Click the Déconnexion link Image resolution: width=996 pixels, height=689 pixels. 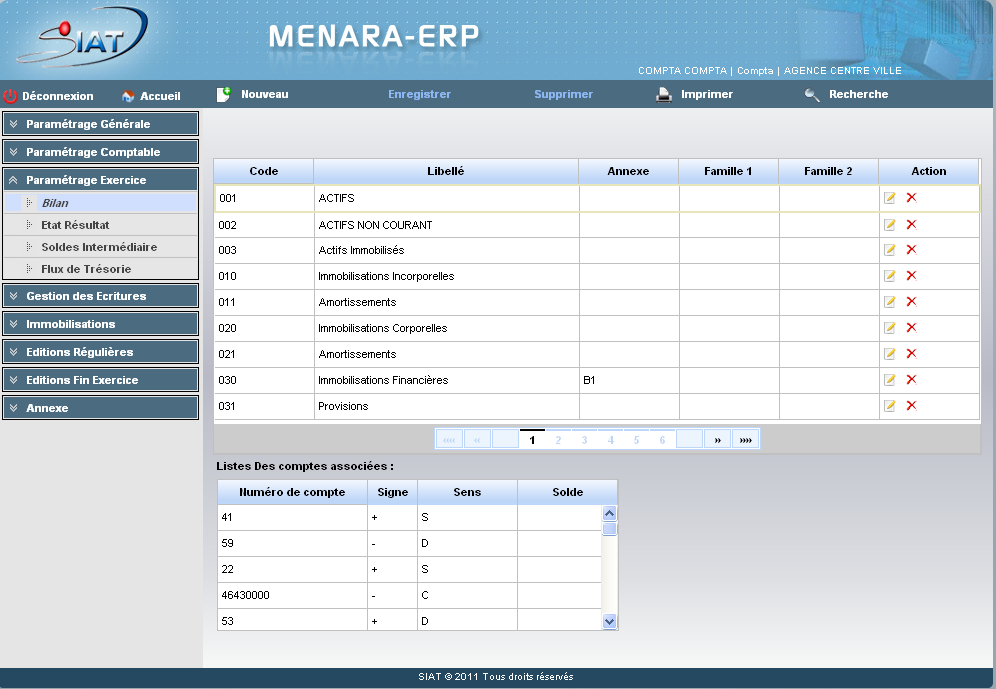[58, 97]
